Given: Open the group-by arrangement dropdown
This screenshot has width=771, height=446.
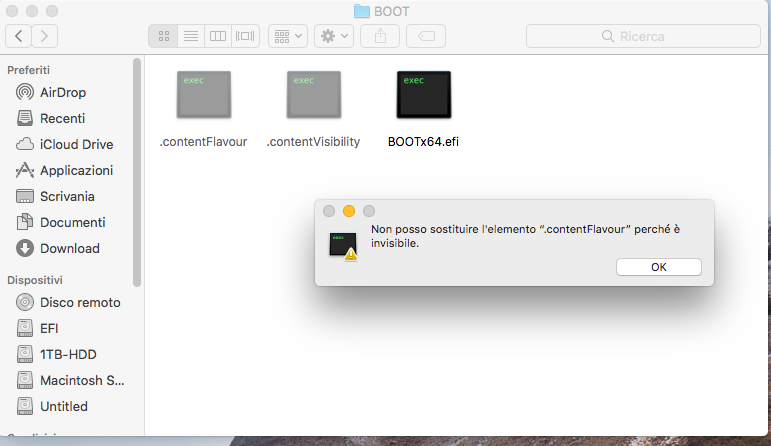Looking at the screenshot, I should coord(288,36).
